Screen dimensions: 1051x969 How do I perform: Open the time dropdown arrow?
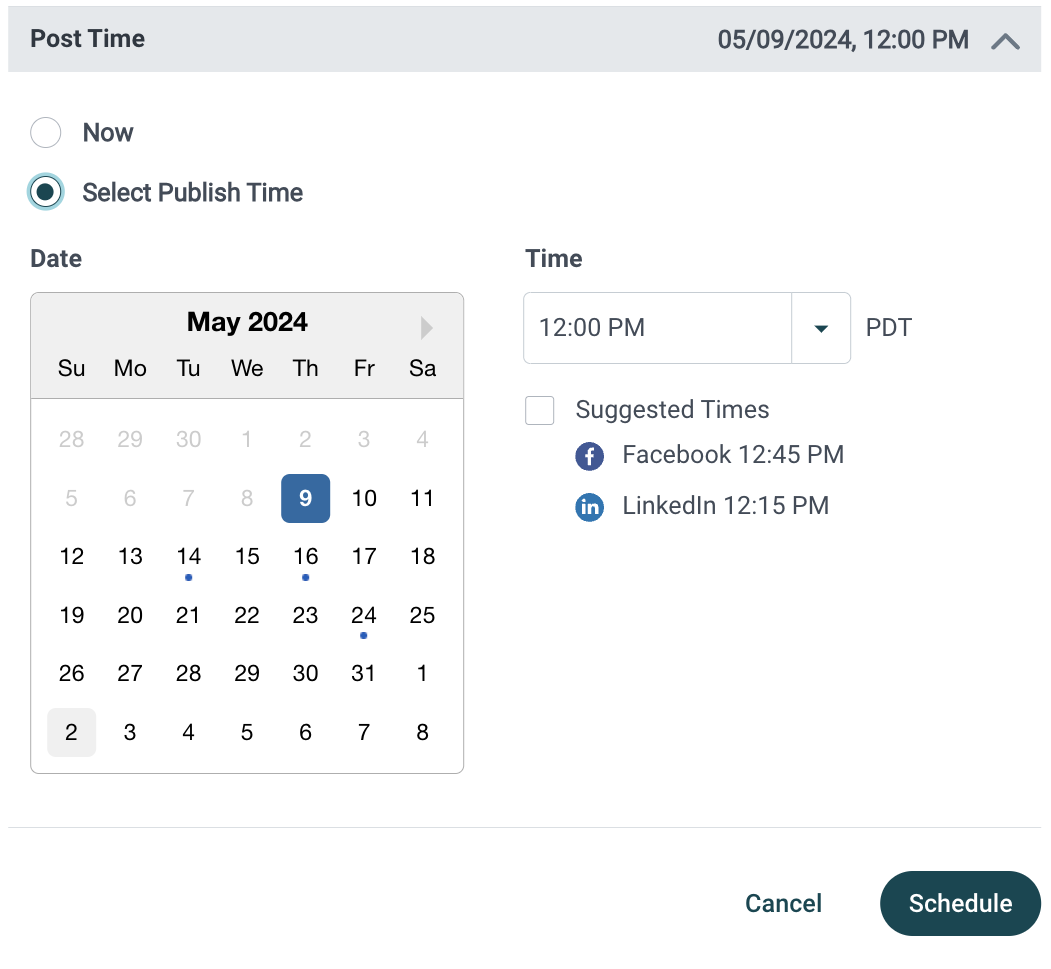pos(821,328)
